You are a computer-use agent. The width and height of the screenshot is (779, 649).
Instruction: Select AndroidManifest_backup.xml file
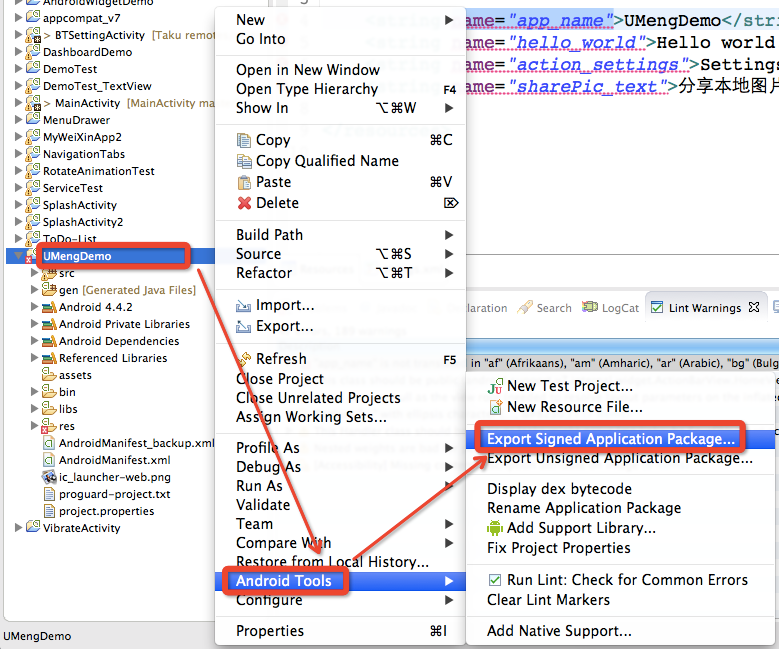click(x=136, y=443)
